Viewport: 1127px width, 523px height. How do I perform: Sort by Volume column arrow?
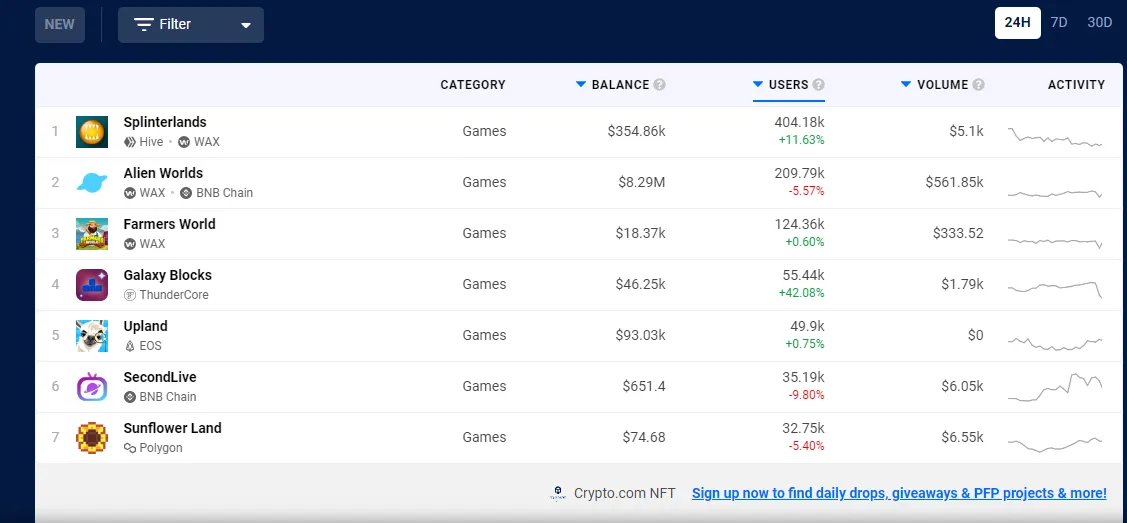coord(906,85)
